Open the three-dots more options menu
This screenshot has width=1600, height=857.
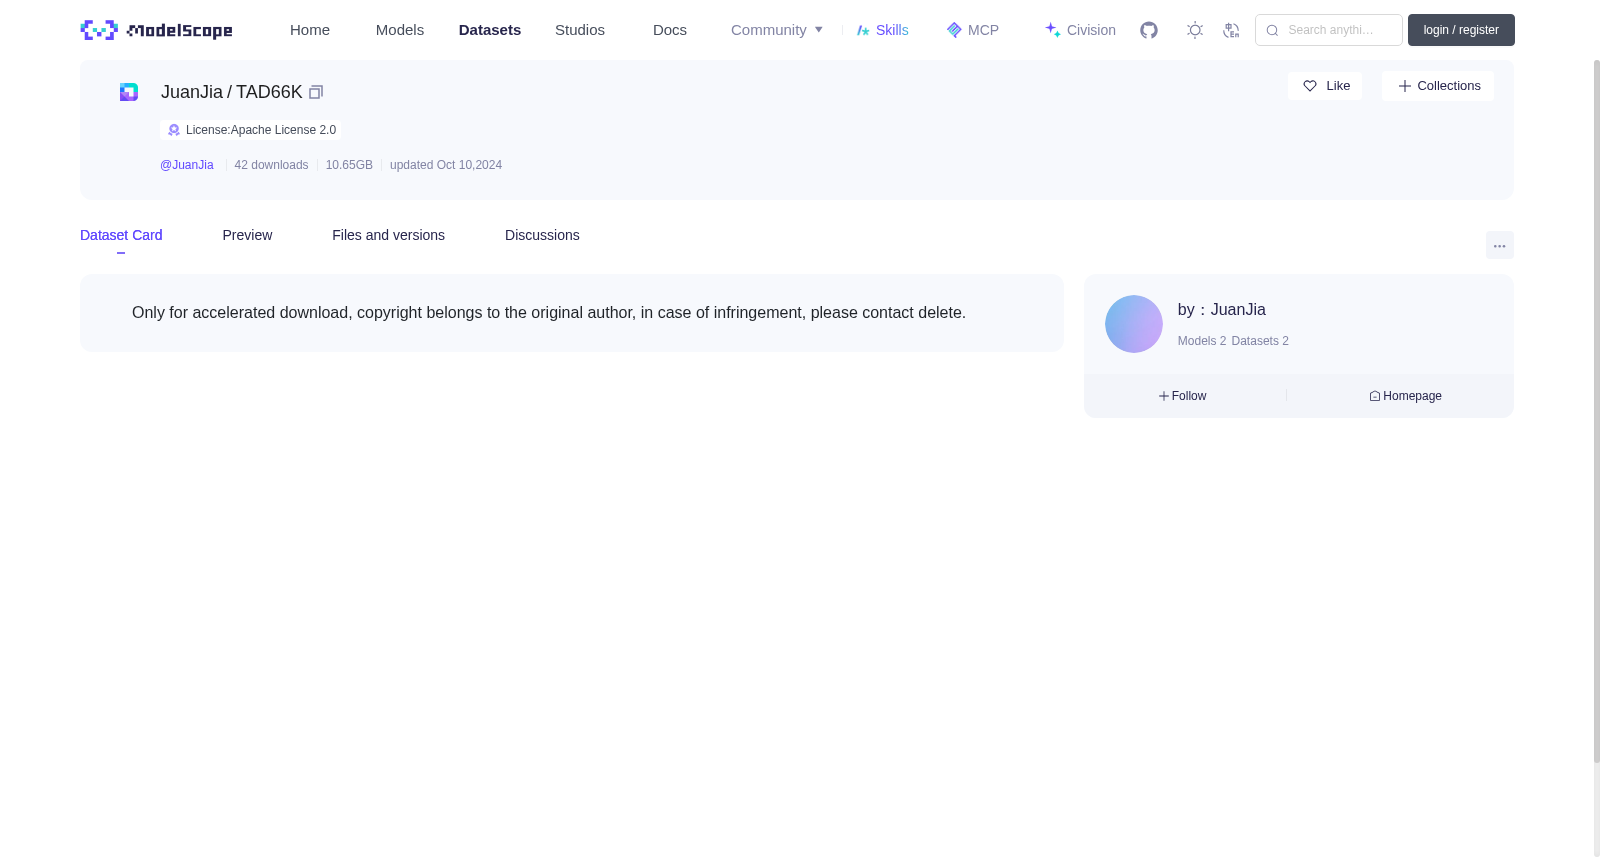(1500, 245)
